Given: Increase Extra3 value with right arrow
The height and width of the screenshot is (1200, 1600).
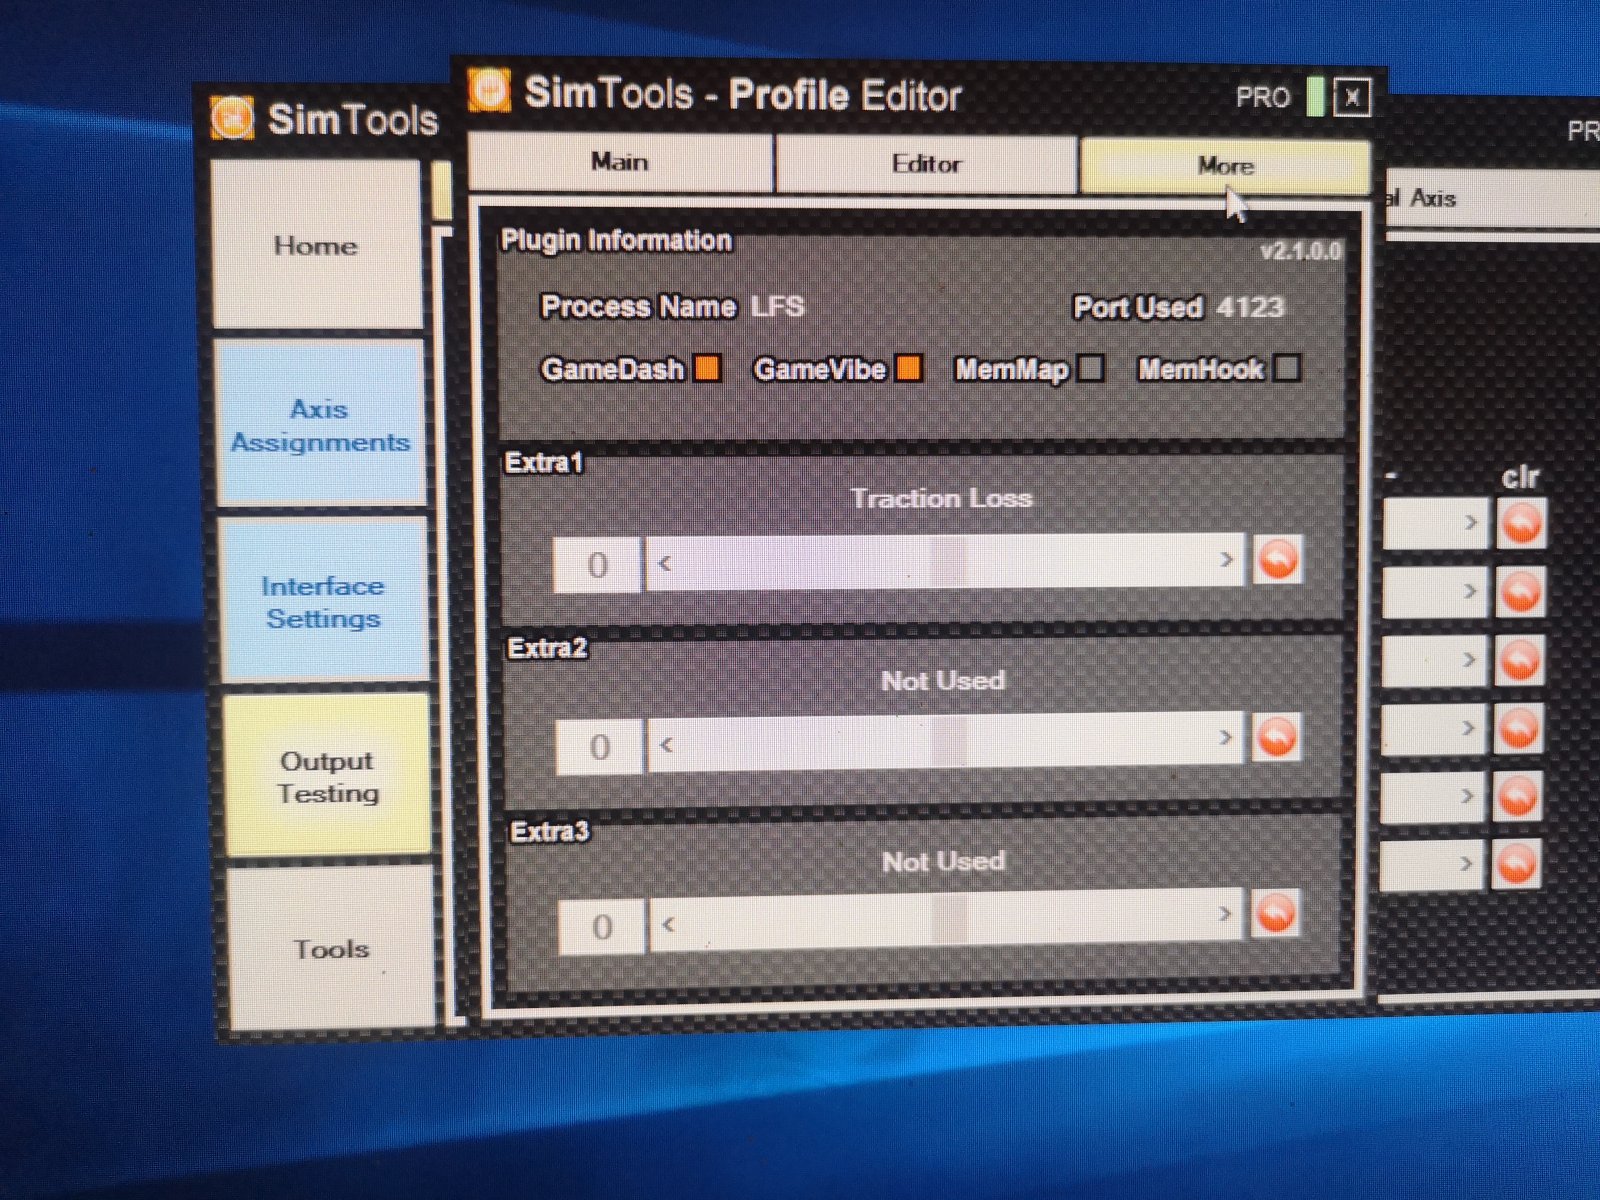Looking at the screenshot, I should click(x=1224, y=914).
